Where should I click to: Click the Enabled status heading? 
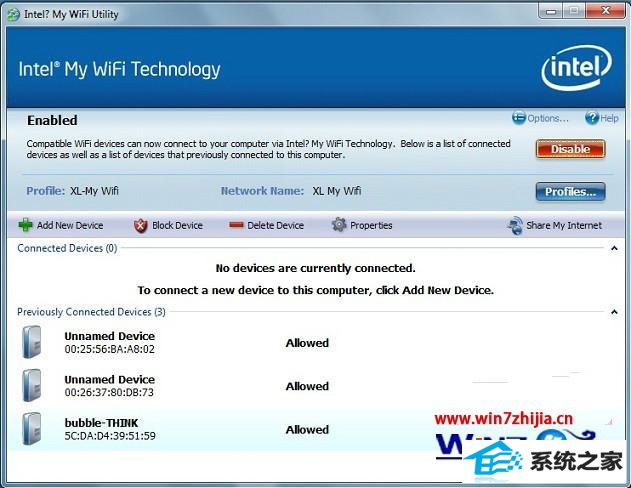[x=52, y=120]
